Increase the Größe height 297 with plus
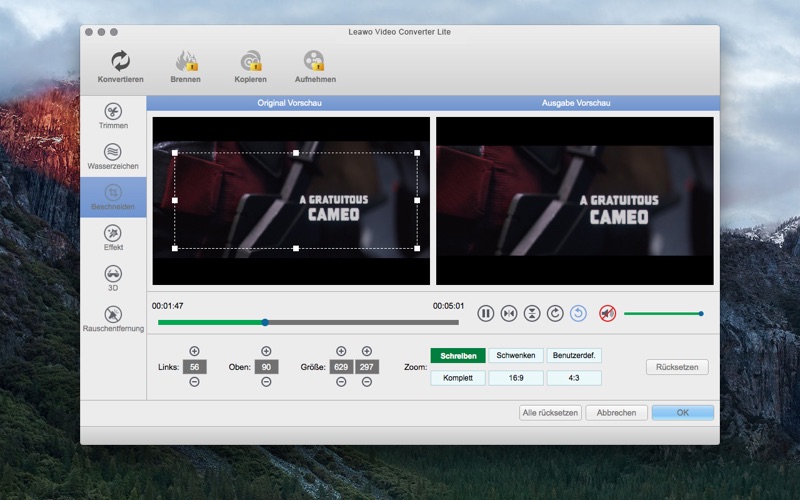This screenshot has height=500, width=800. pyautogui.click(x=367, y=351)
